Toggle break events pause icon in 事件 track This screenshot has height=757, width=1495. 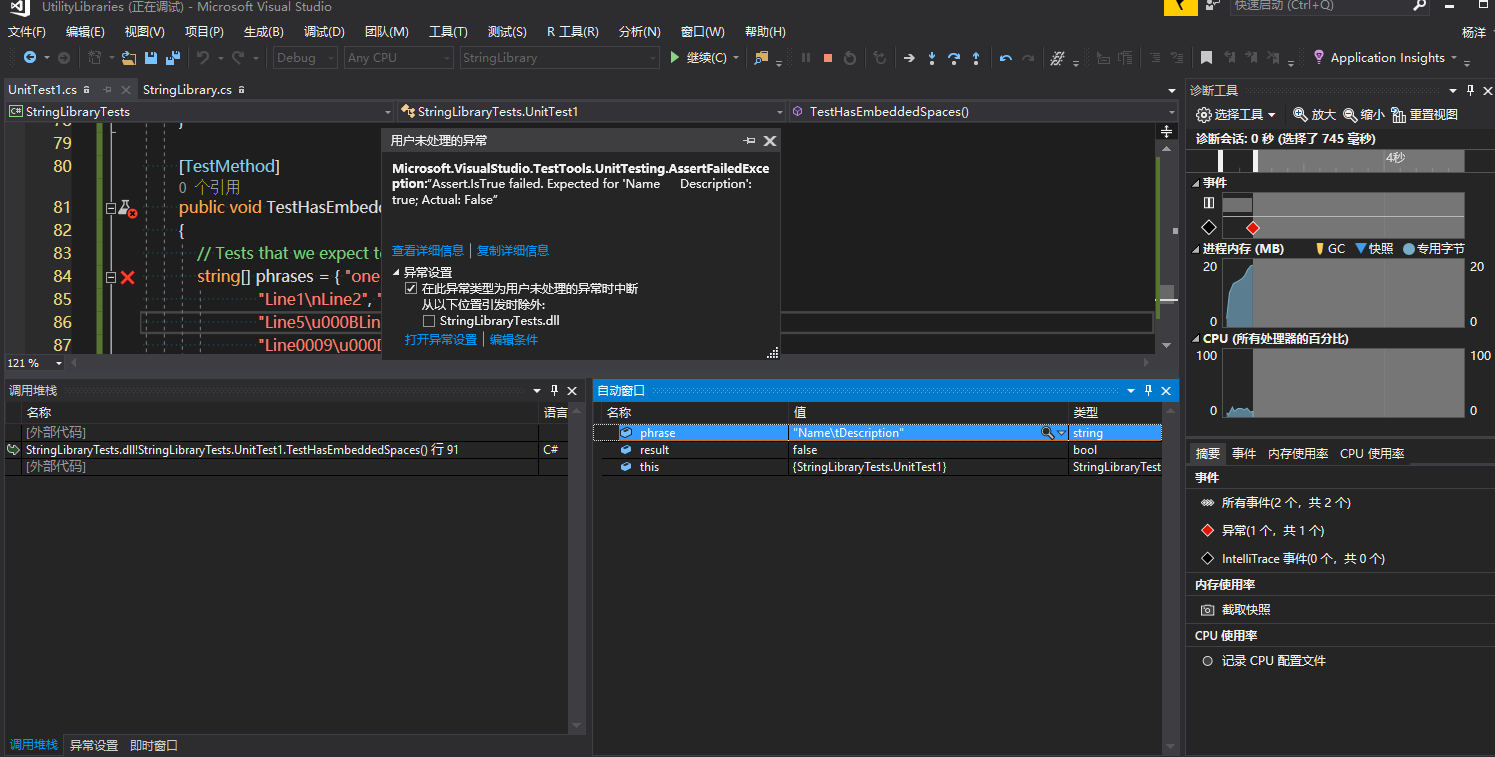tap(1208, 202)
